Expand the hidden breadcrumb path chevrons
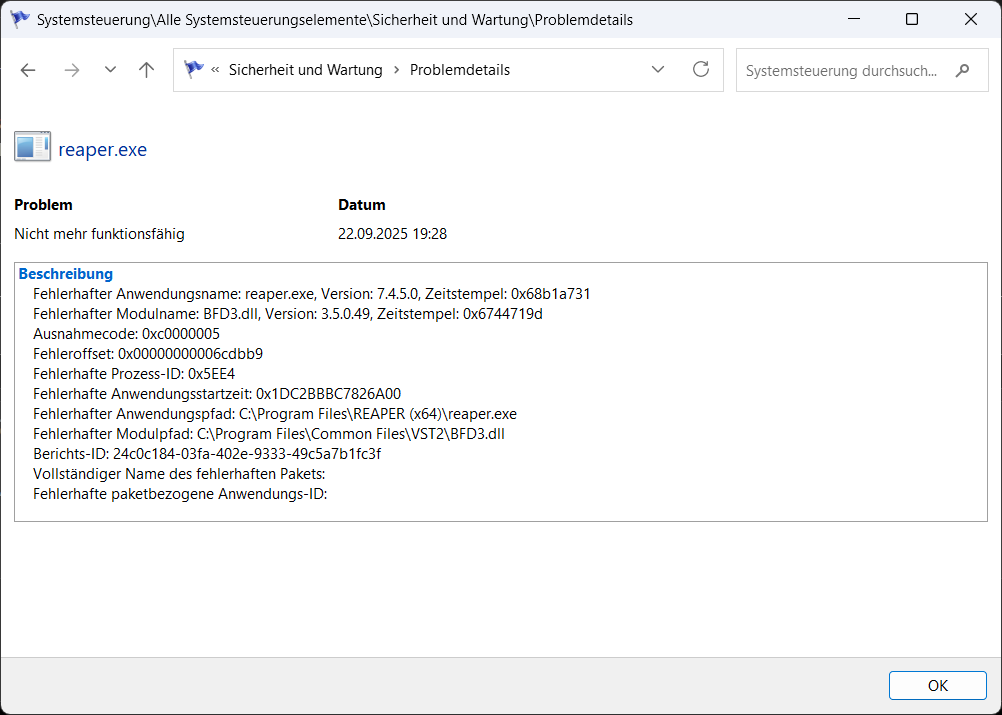This screenshot has height=715, width=1002. 215,70
